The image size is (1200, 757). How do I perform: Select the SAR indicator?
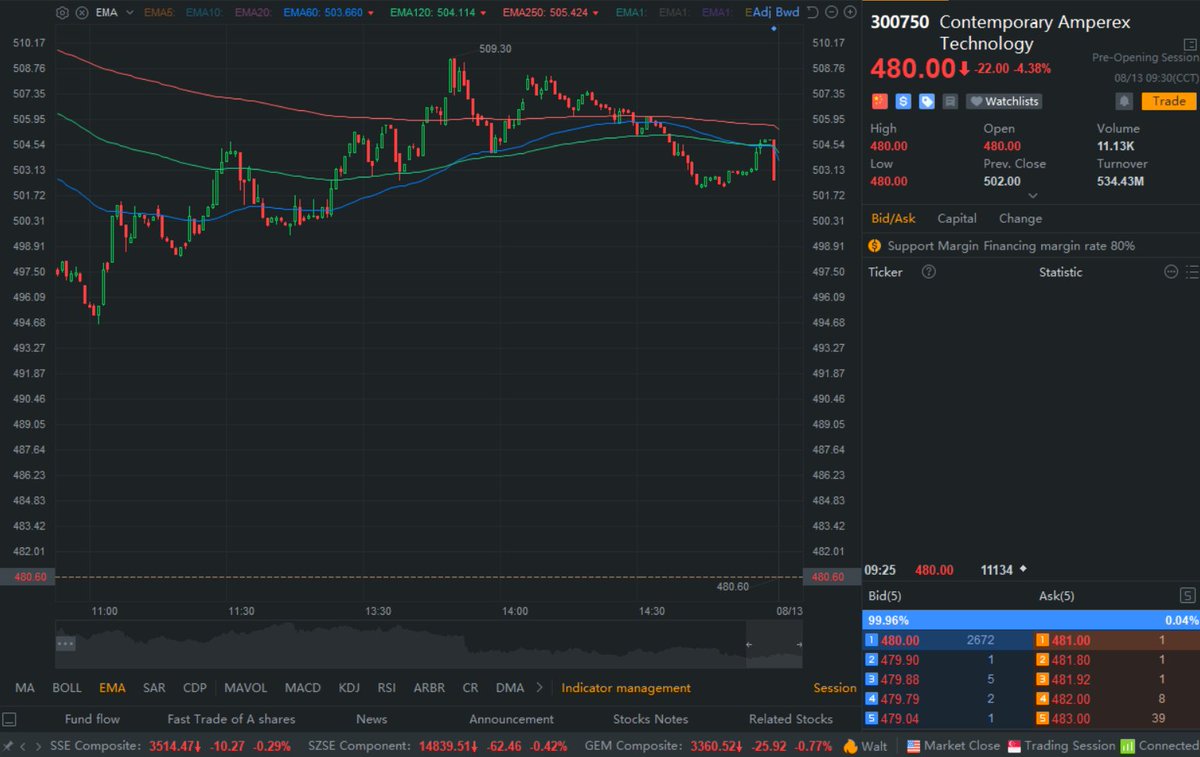click(x=154, y=688)
